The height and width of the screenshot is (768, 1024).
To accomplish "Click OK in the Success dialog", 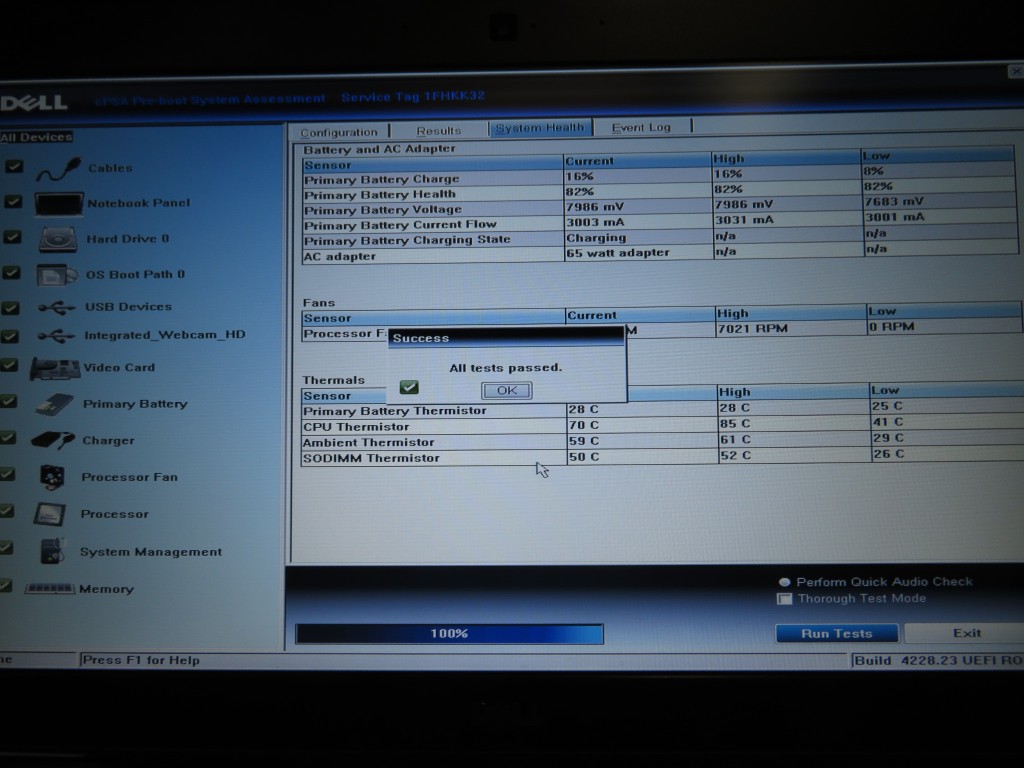I will coord(507,391).
